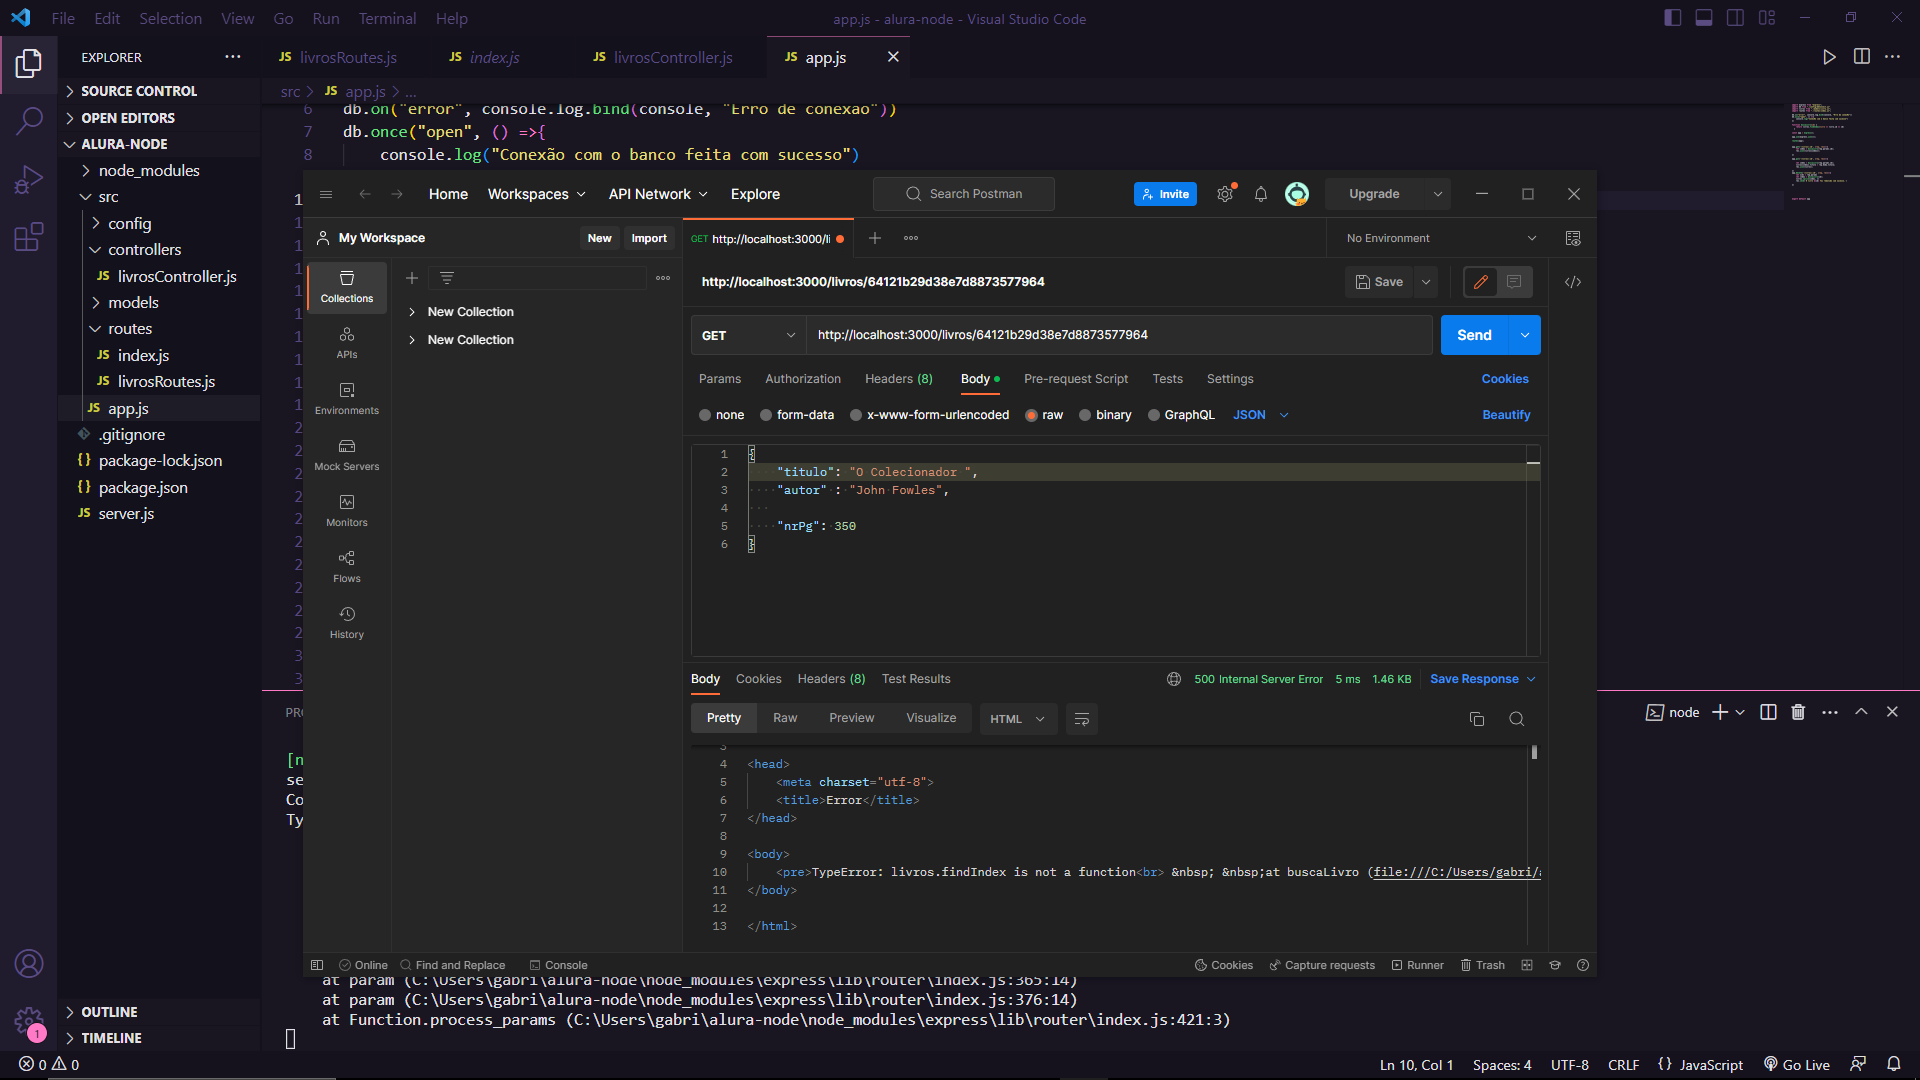Open Postman Collections sidebar tab
Viewport: 1920px width, 1080px height.
tap(347, 287)
